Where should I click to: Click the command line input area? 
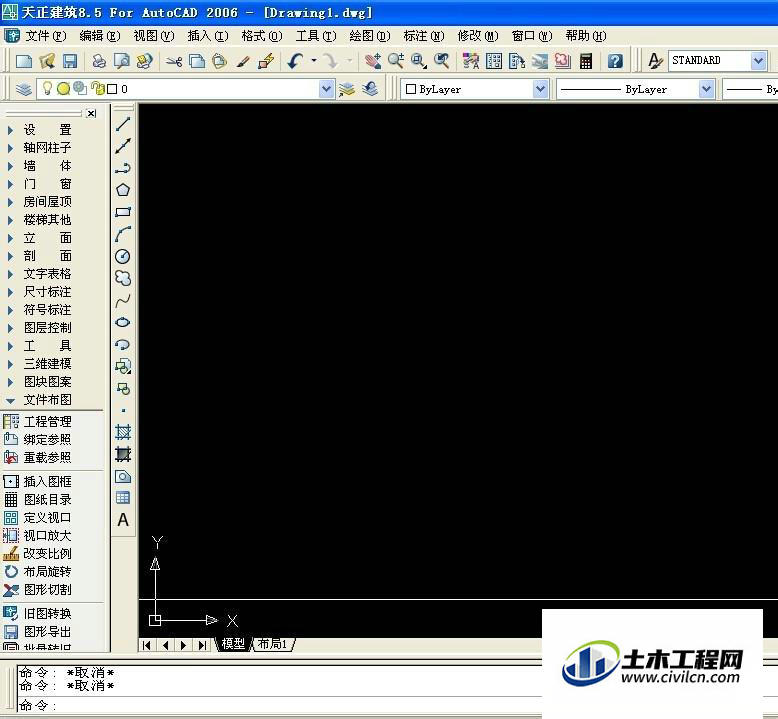(278, 705)
